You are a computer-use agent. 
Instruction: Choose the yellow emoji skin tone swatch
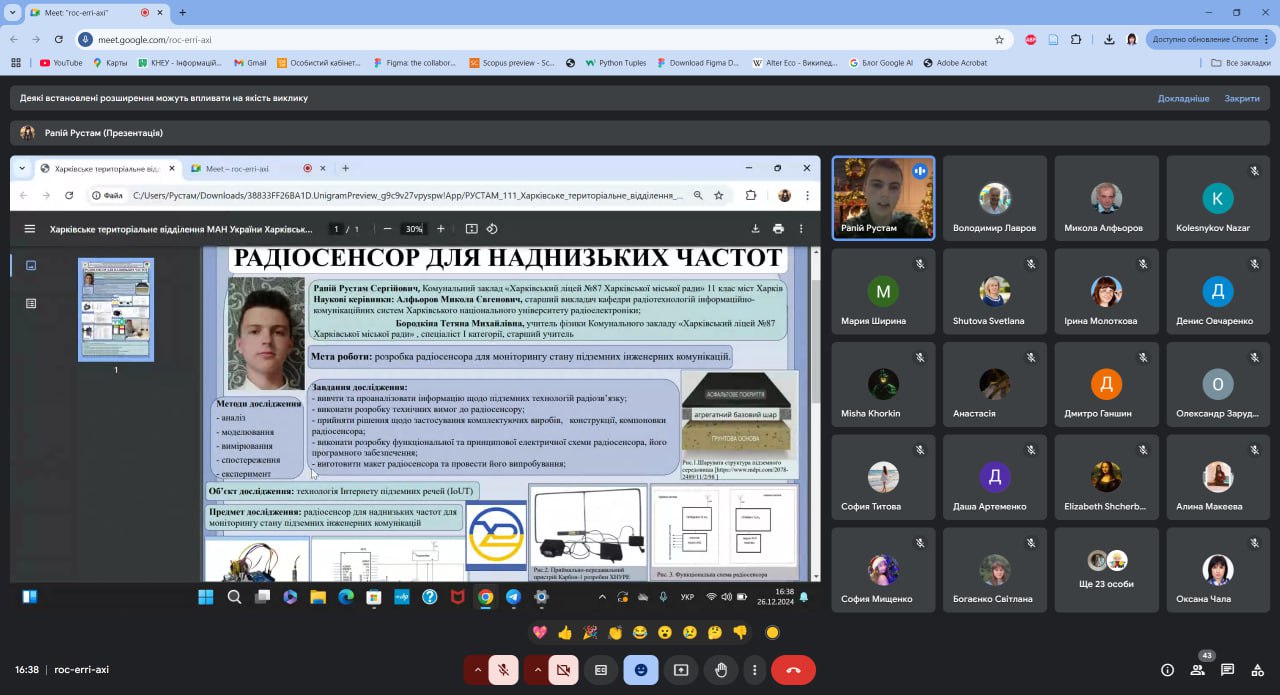[x=772, y=632]
